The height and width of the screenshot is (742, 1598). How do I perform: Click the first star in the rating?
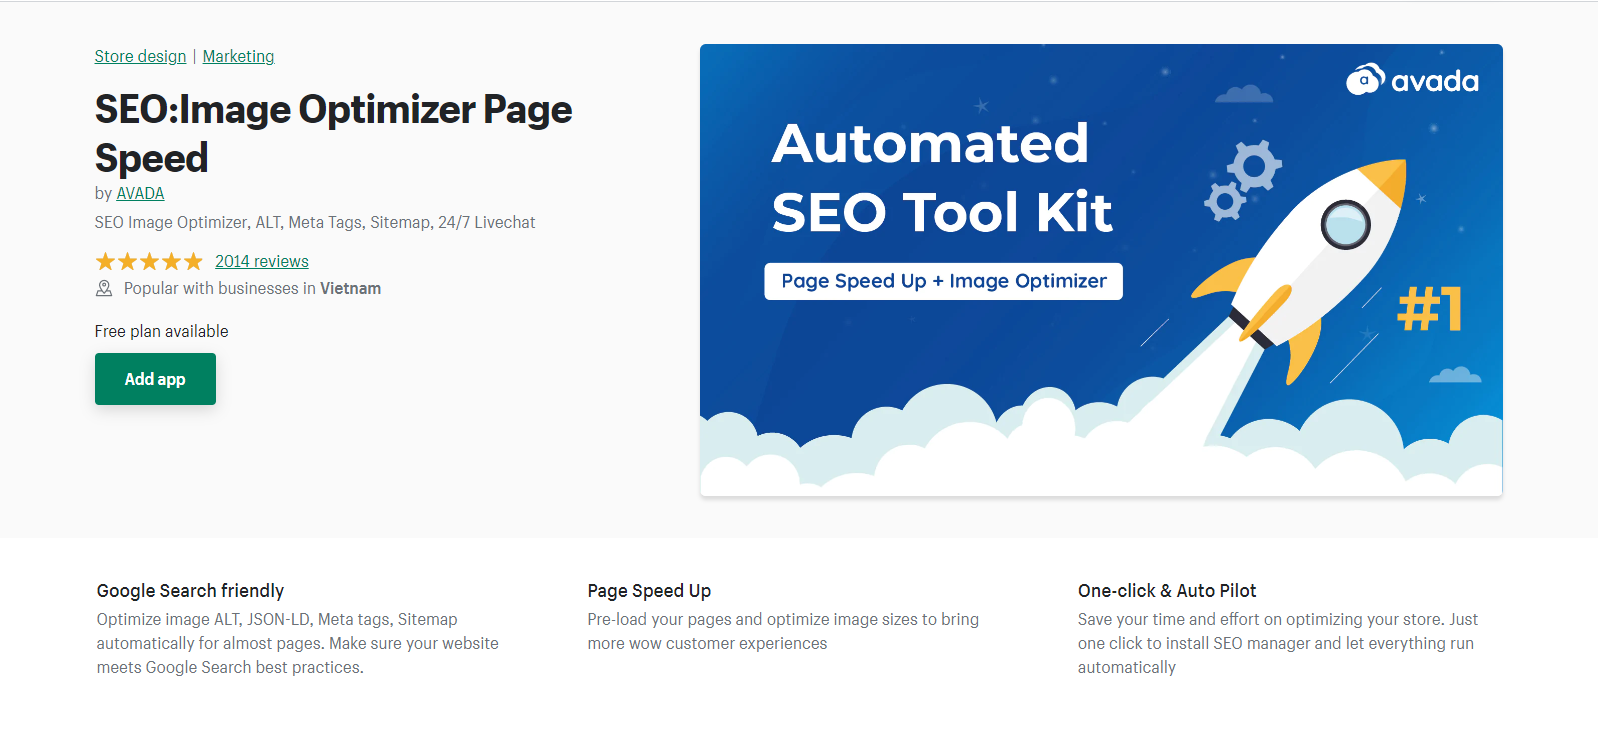(105, 262)
